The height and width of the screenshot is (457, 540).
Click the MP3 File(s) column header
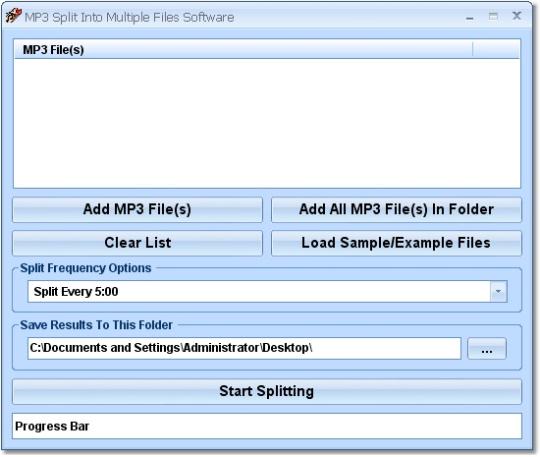pyautogui.click(x=243, y=49)
